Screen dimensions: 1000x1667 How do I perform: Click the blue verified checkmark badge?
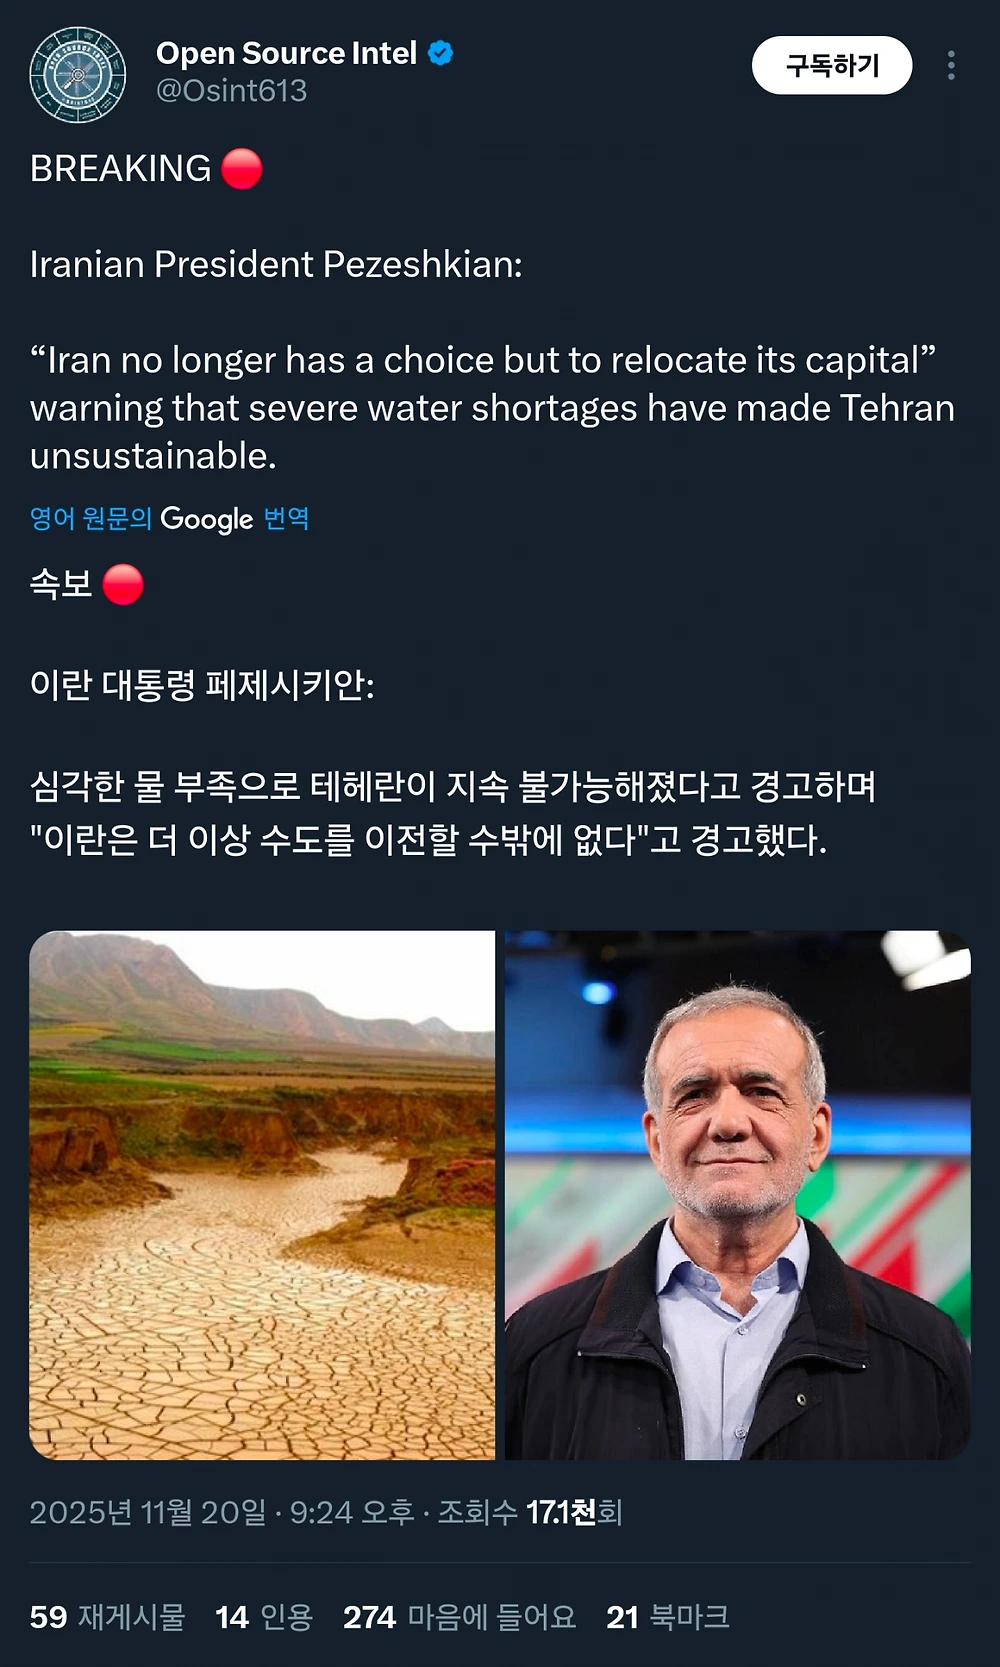[x=440, y=53]
